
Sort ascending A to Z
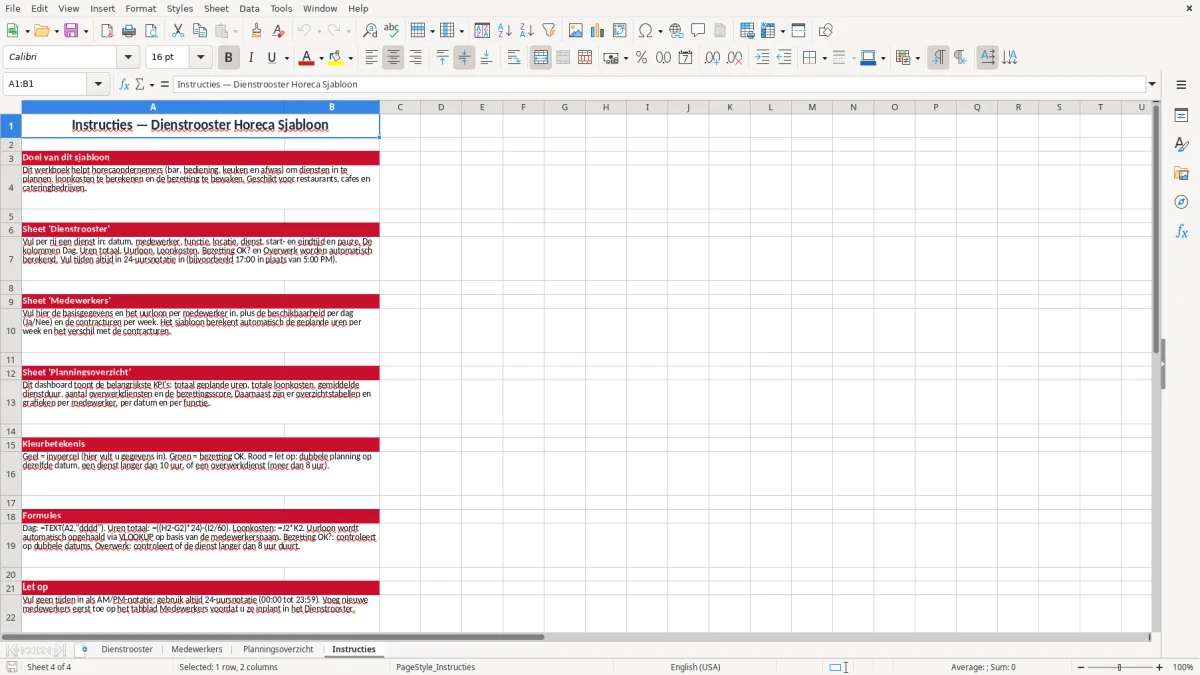pyautogui.click(x=504, y=31)
